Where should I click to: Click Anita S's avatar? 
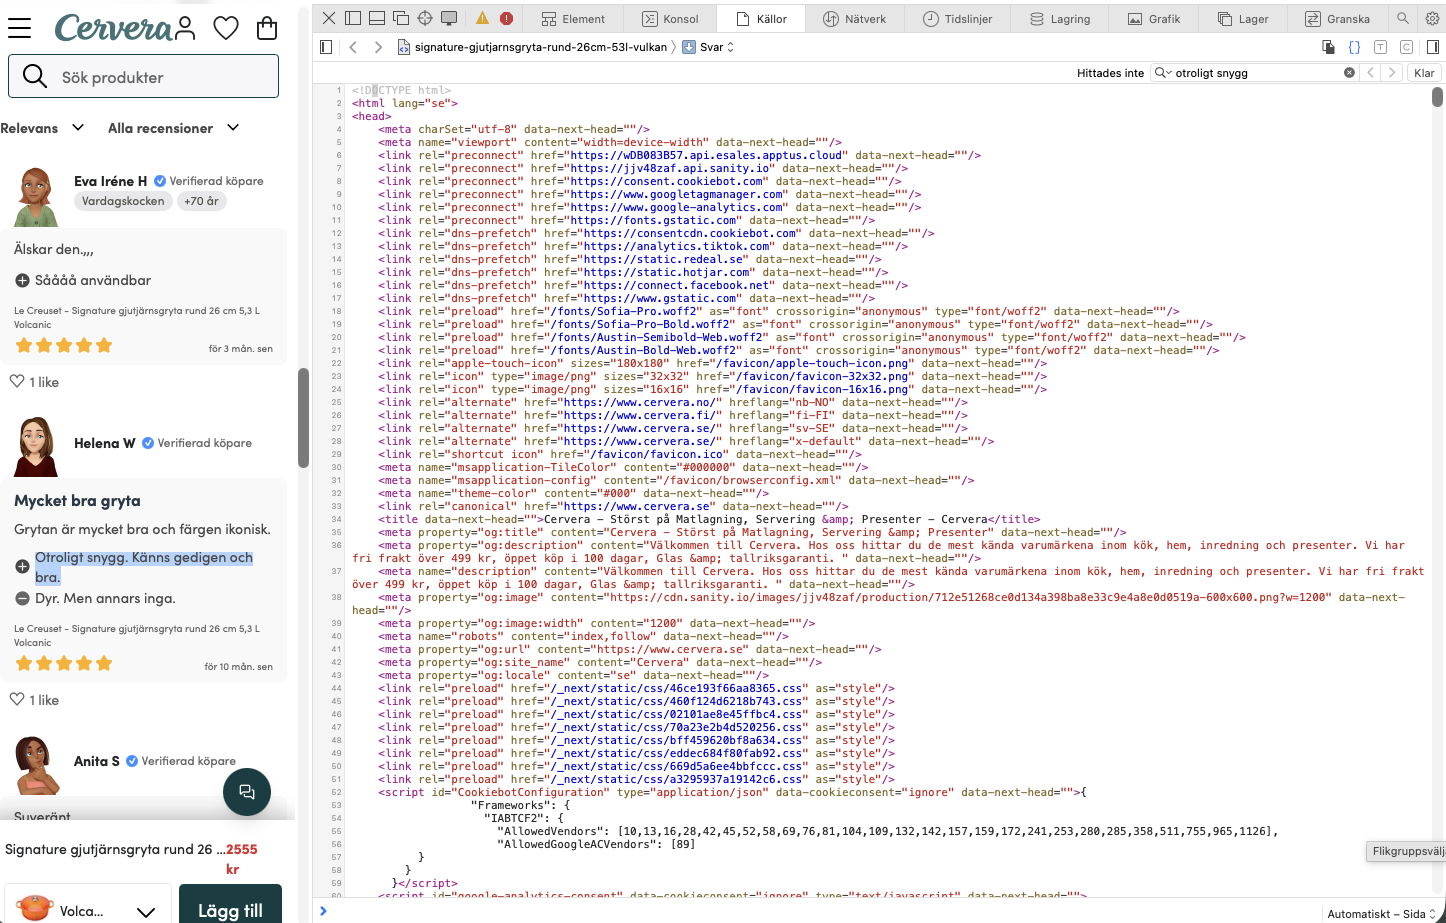pos(36,764)
